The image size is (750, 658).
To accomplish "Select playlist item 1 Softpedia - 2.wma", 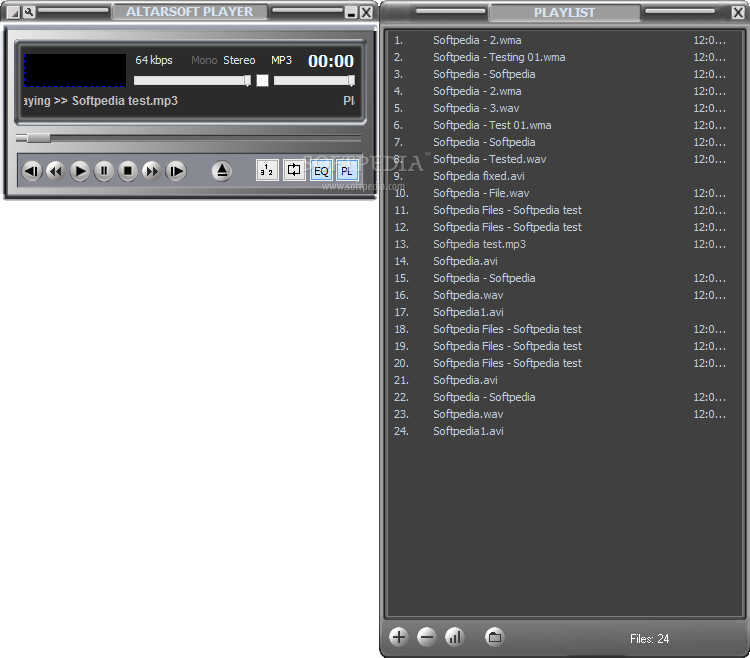I will [564, 40].
